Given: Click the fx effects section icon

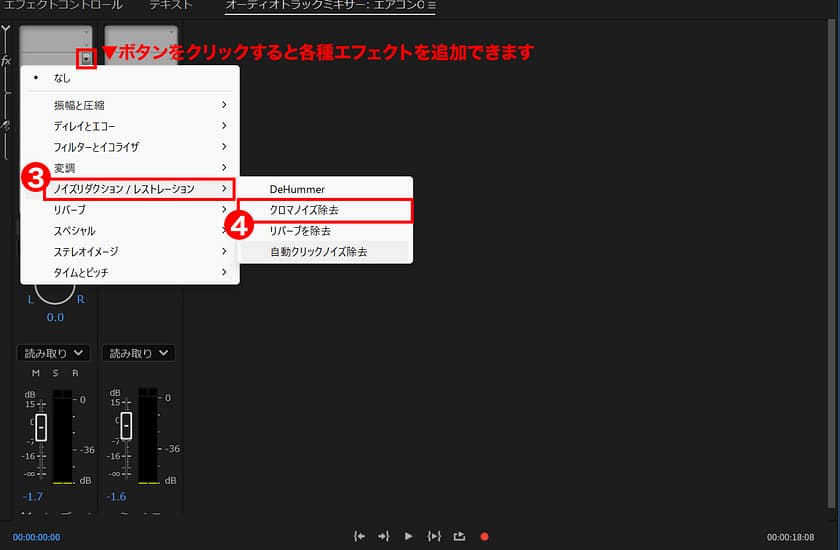Looking at the screenshot, I should coord(6,60).
